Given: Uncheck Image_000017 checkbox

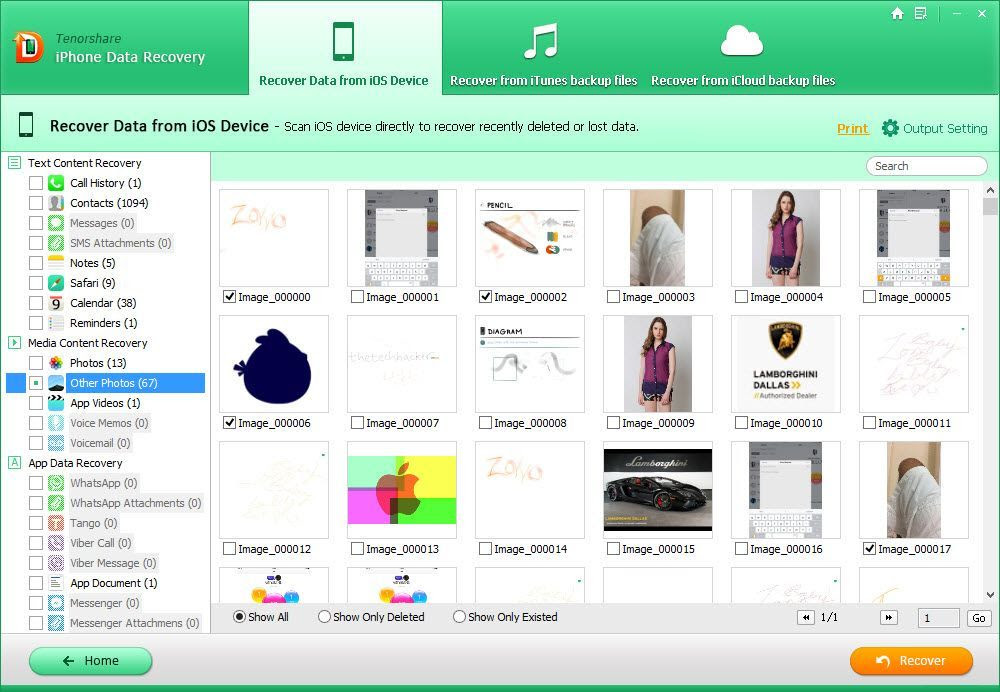Looking at the screenshot, I should 869,548.
